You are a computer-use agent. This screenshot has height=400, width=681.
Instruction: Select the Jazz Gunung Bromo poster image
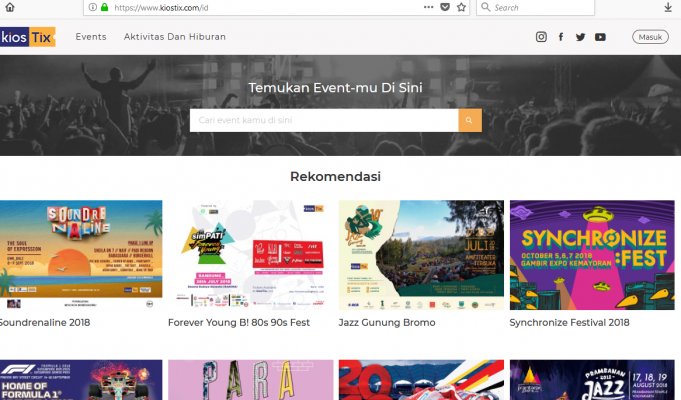point(421,255)
